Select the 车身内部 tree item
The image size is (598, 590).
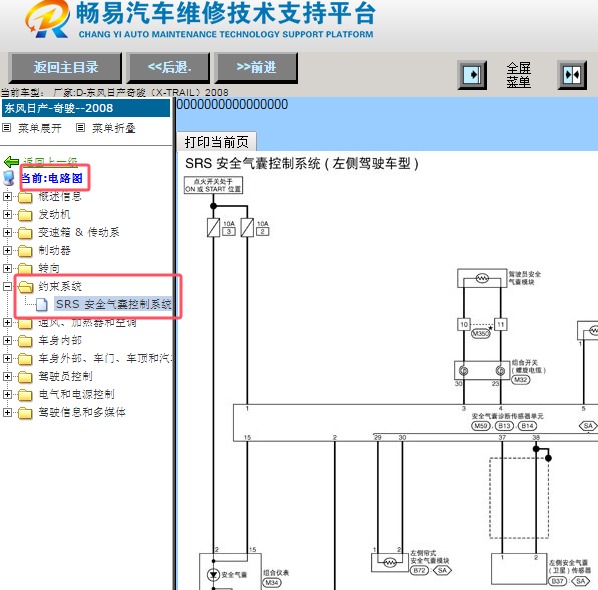coord(60,340)
